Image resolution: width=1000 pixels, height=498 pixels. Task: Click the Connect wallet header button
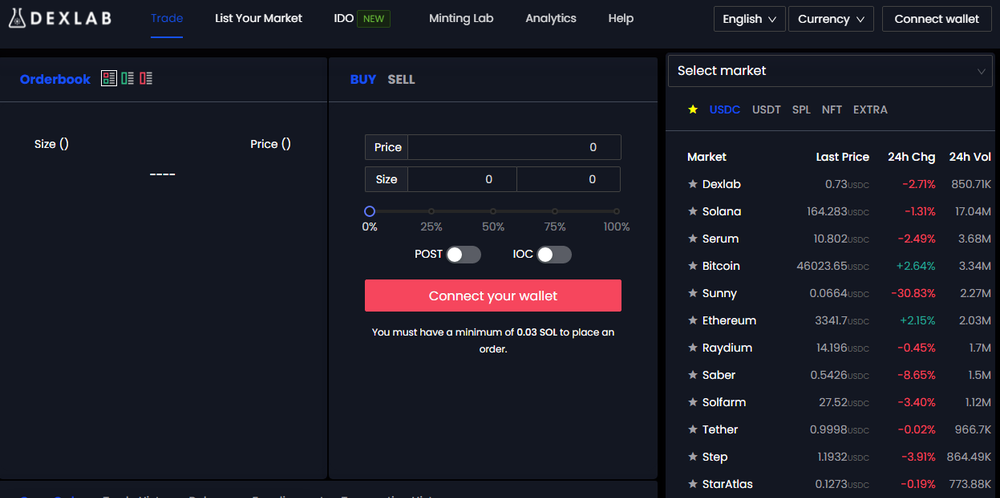[936, 19]
